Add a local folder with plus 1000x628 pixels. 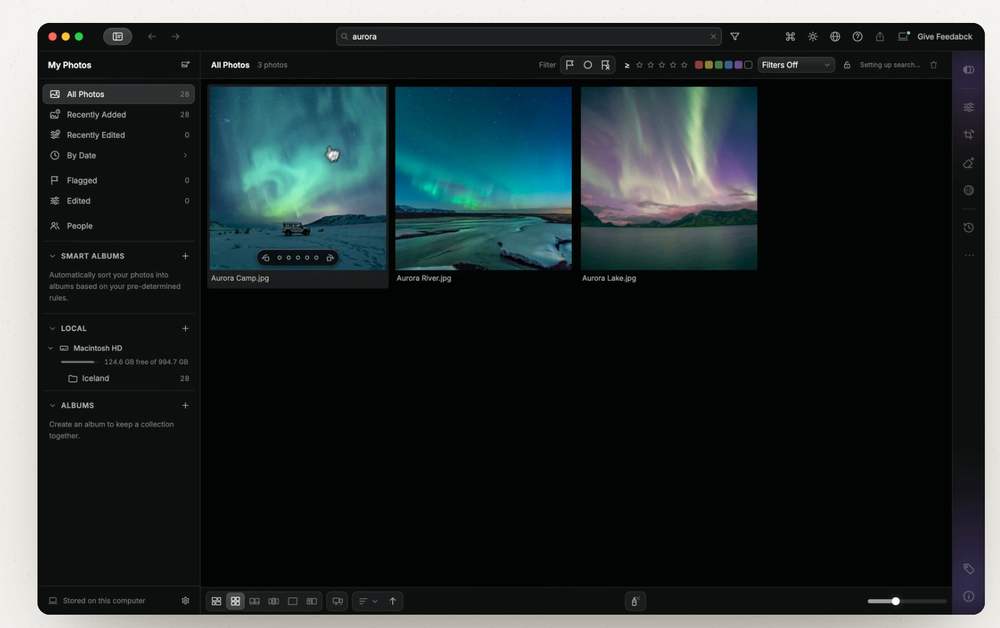(185, 328)
